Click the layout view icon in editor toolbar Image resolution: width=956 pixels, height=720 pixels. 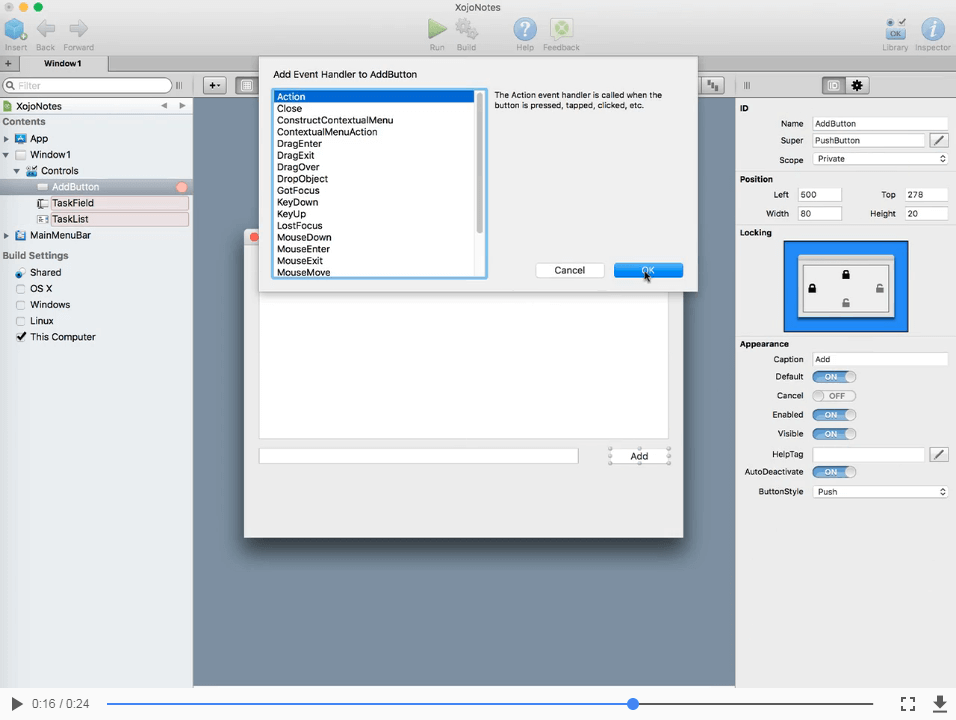pos(246,85)
